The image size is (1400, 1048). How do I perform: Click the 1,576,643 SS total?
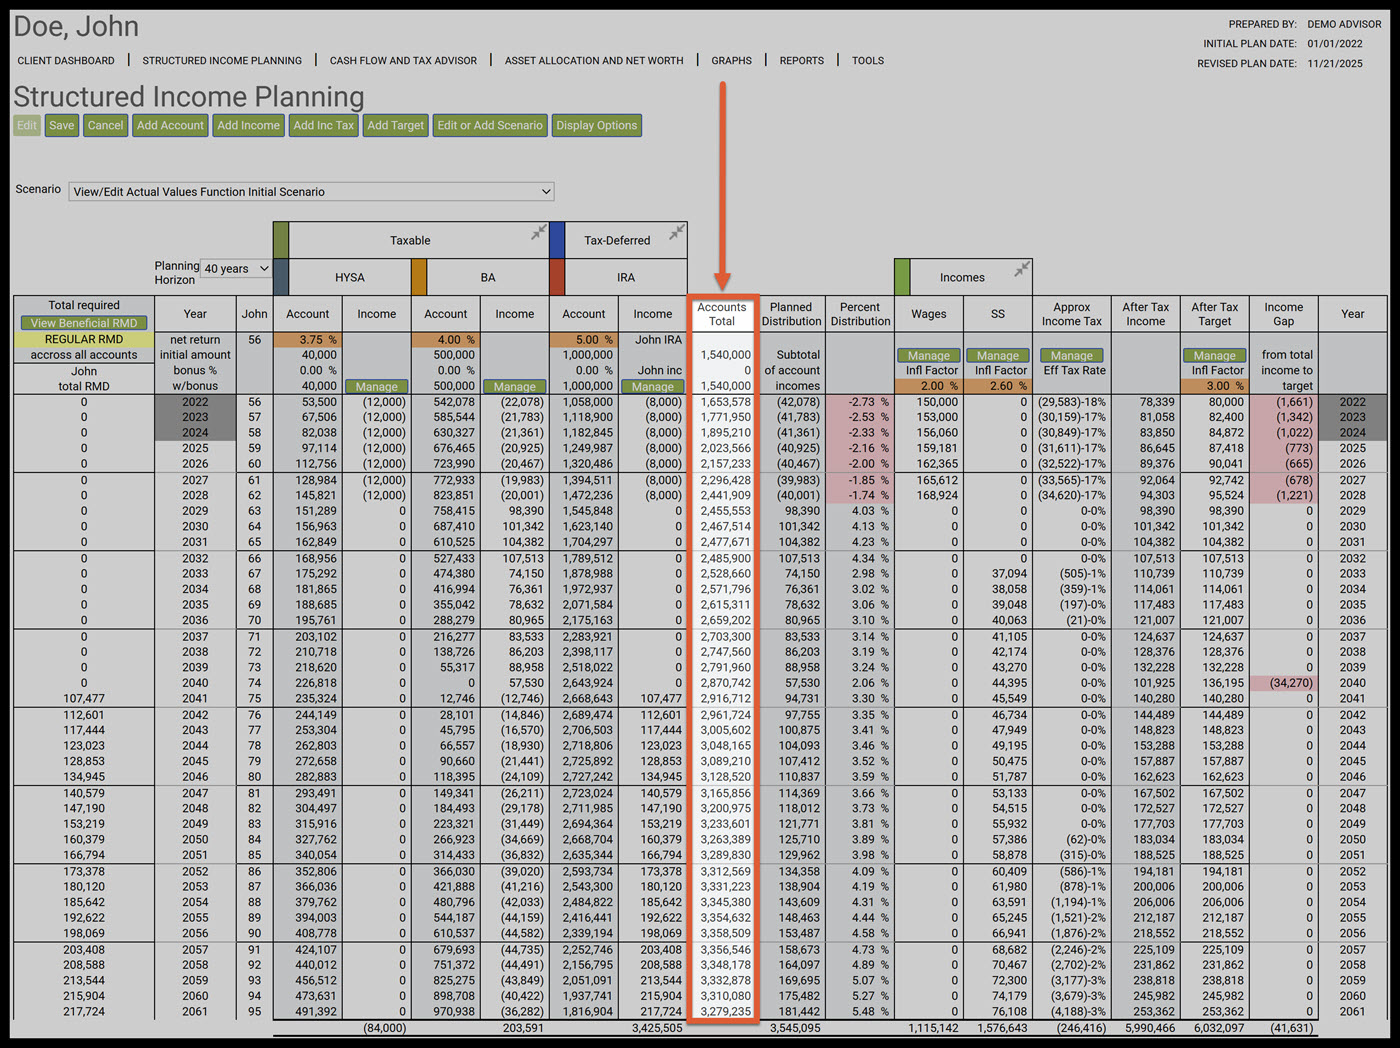tap(1001, 1028)
